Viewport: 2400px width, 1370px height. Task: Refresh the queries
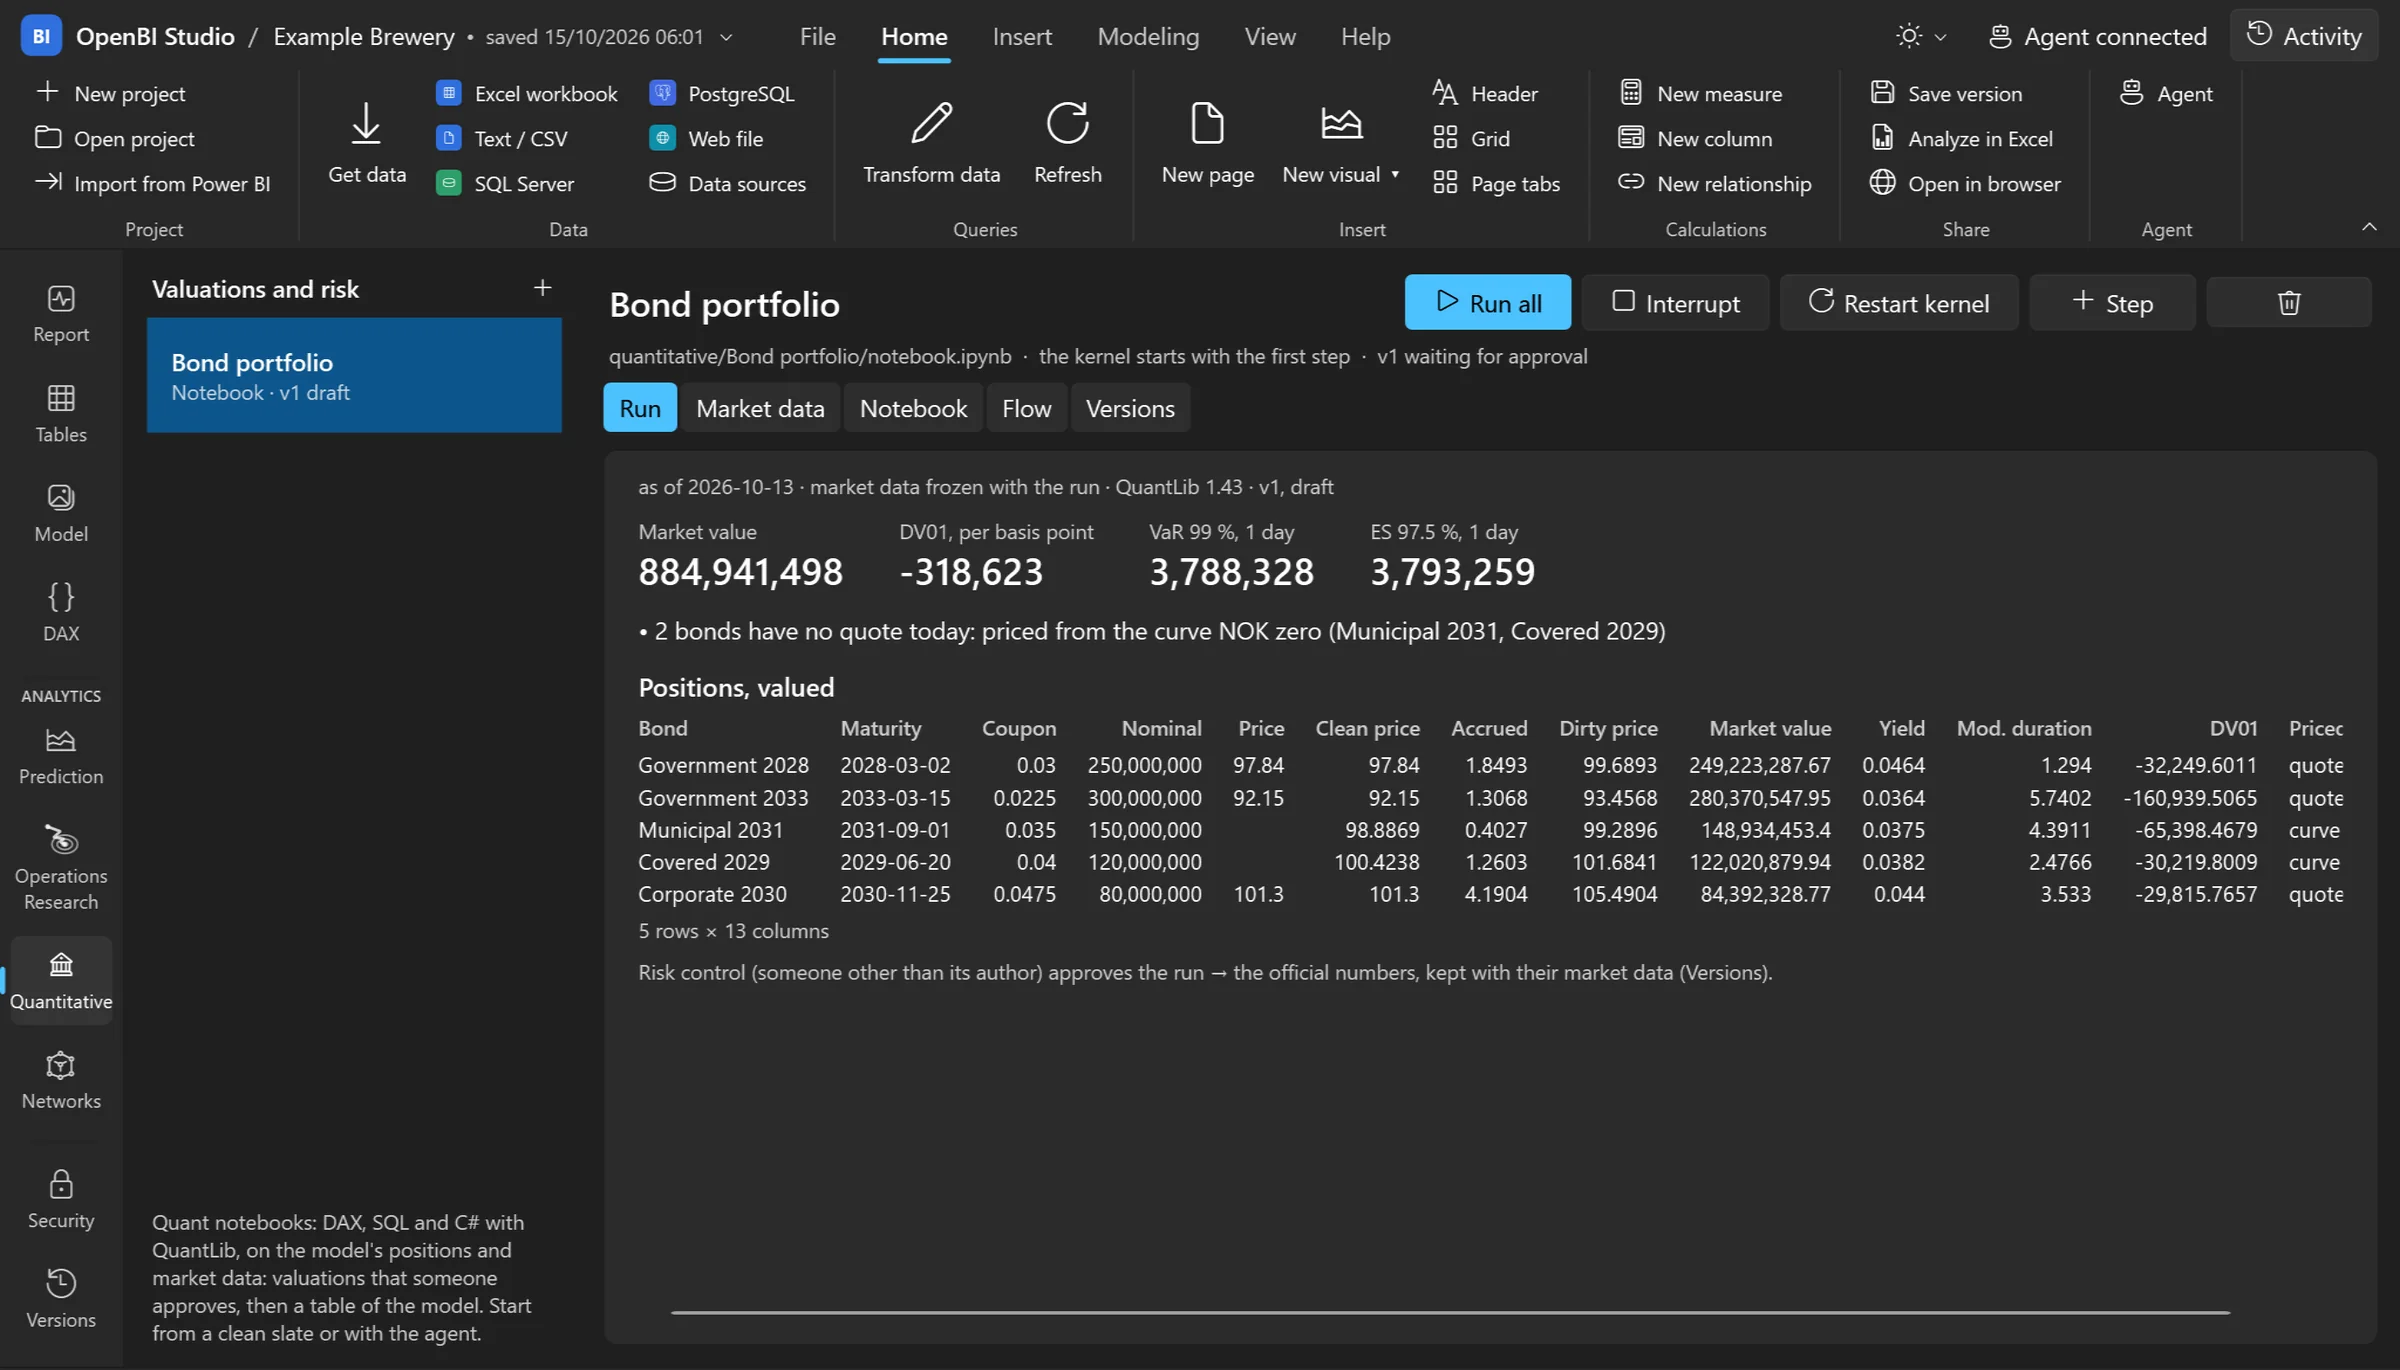(1067, 143)
